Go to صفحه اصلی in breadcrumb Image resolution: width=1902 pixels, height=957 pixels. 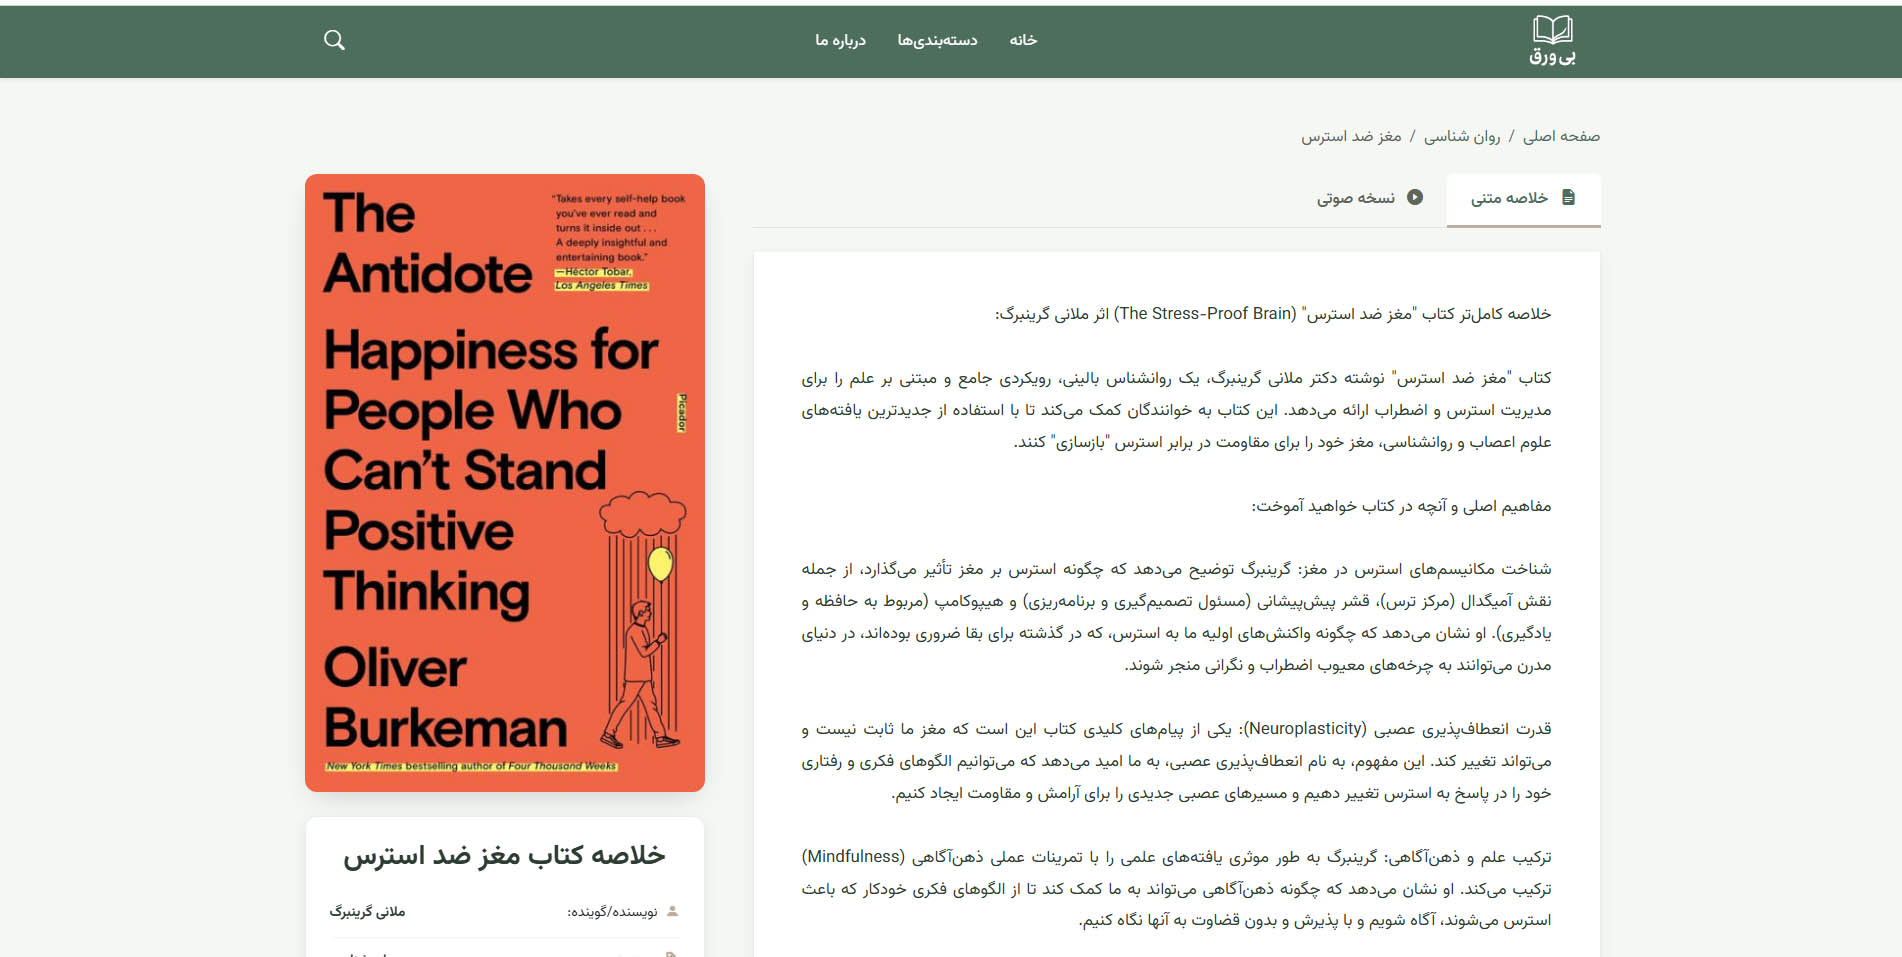1561,136
